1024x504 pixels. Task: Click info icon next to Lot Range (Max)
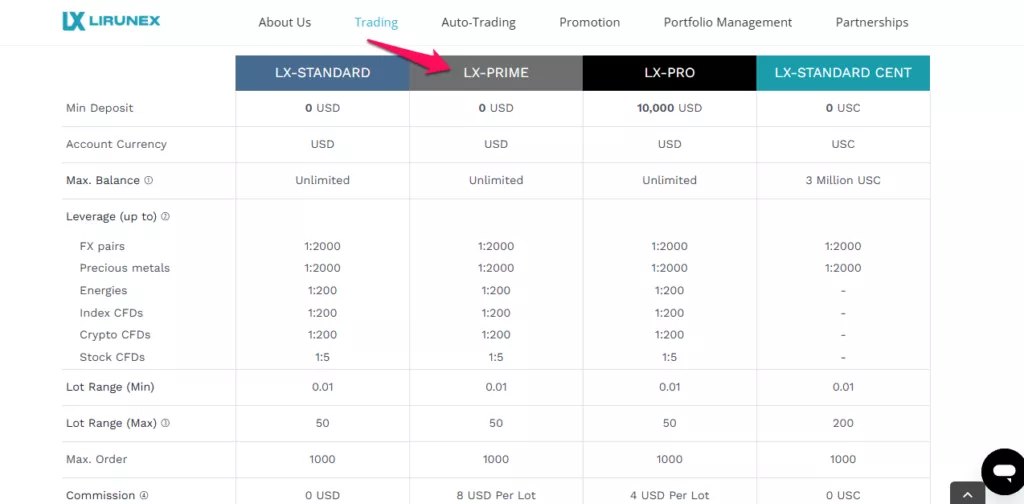pyautogui.click(x=165, y=423)
